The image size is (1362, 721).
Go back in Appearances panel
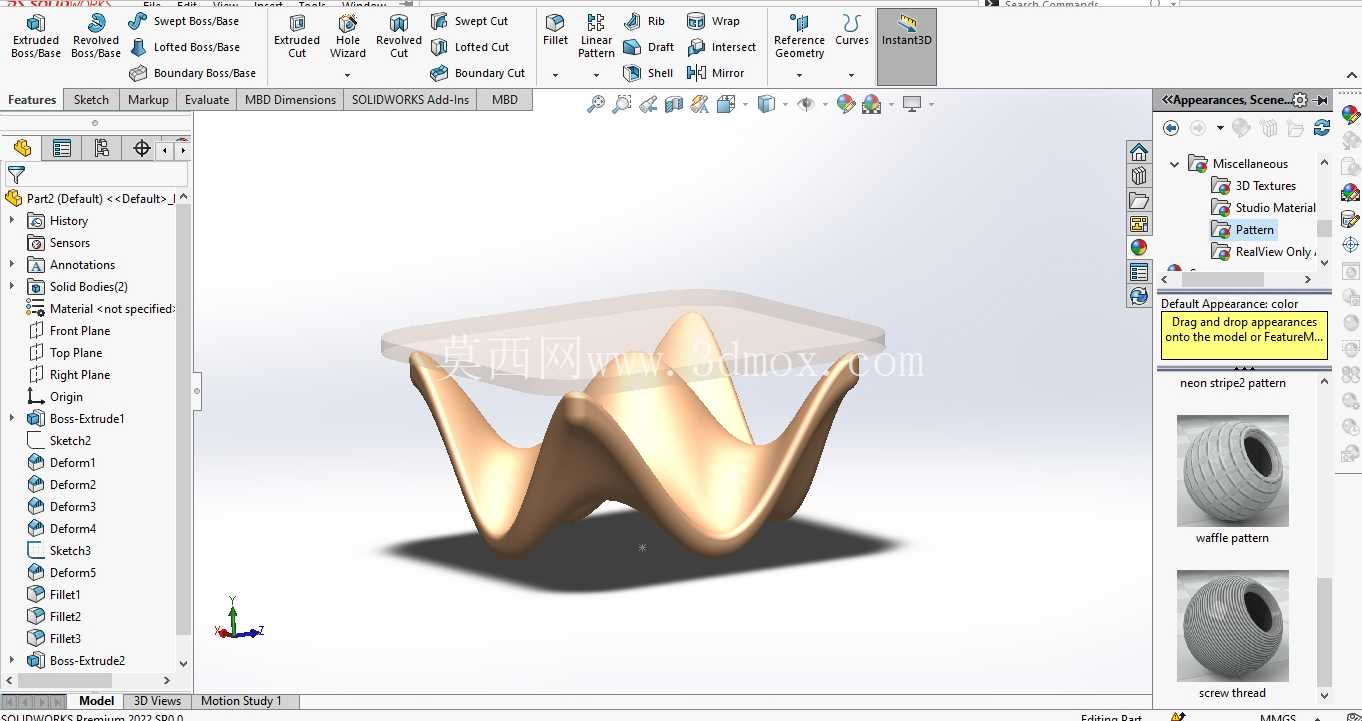point(1171,128)
